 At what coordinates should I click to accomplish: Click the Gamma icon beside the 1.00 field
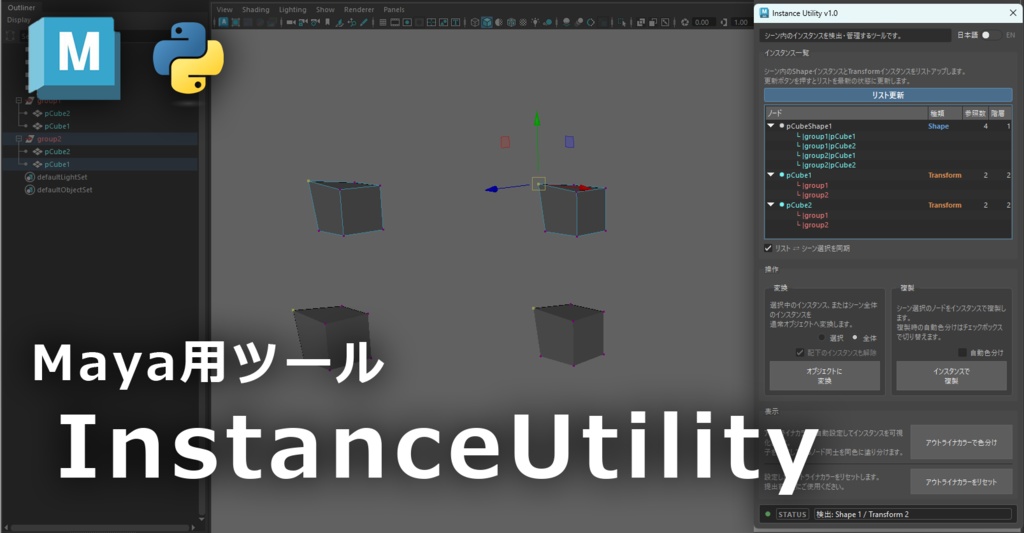724,22
